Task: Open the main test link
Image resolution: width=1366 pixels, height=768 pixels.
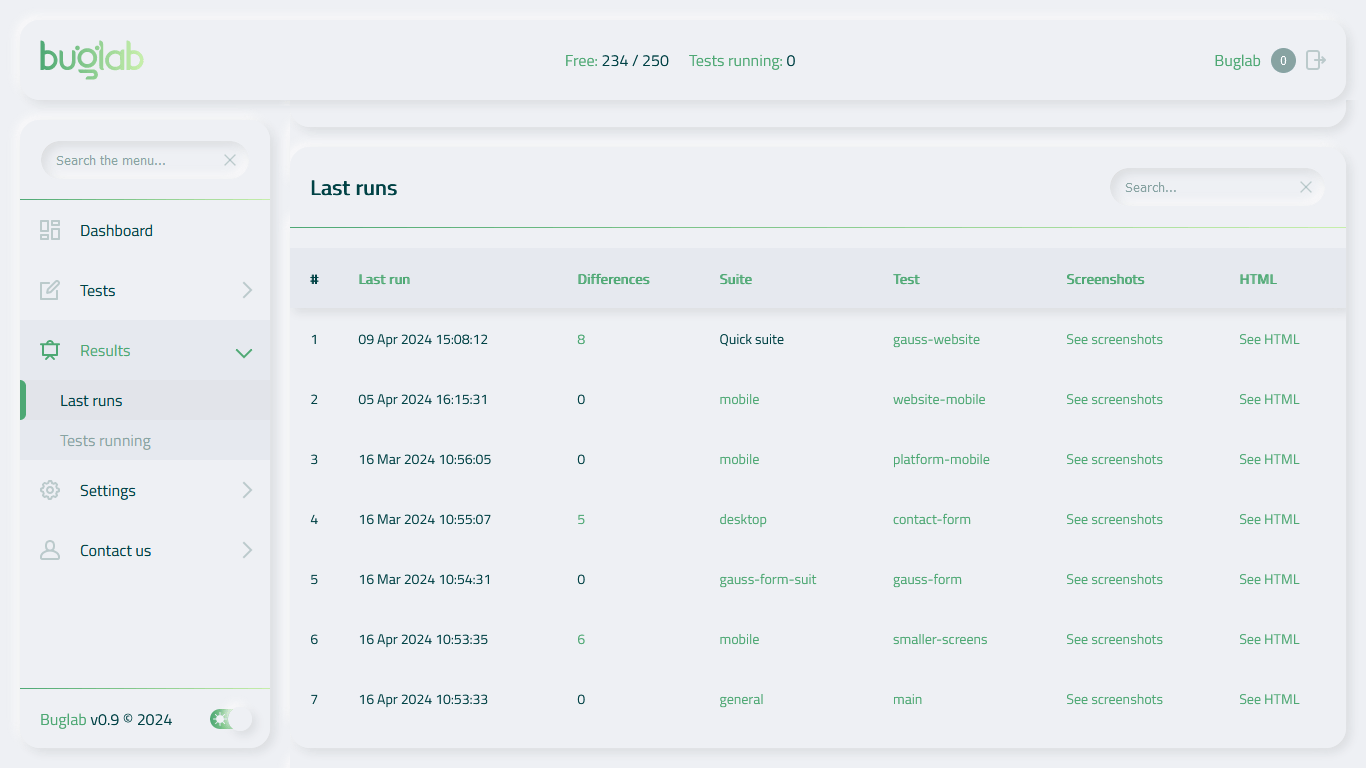Action: coord(907,699)
